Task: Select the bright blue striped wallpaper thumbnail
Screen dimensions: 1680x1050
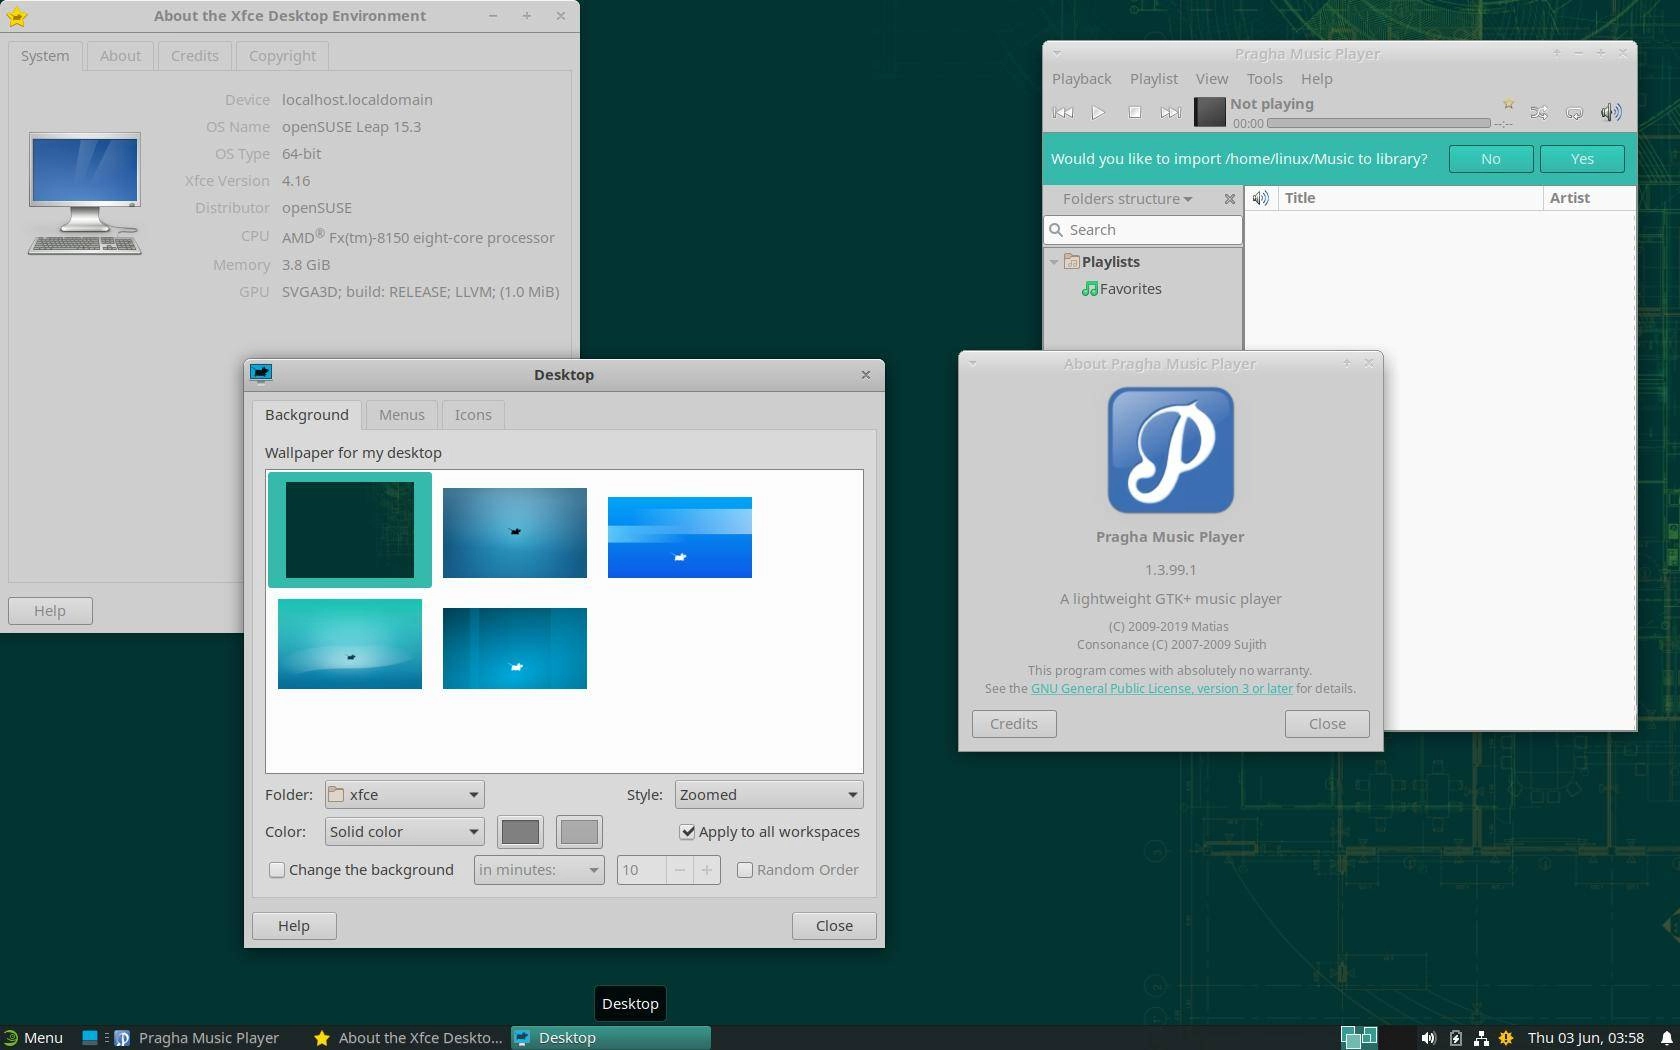Action: click(680, 537)
